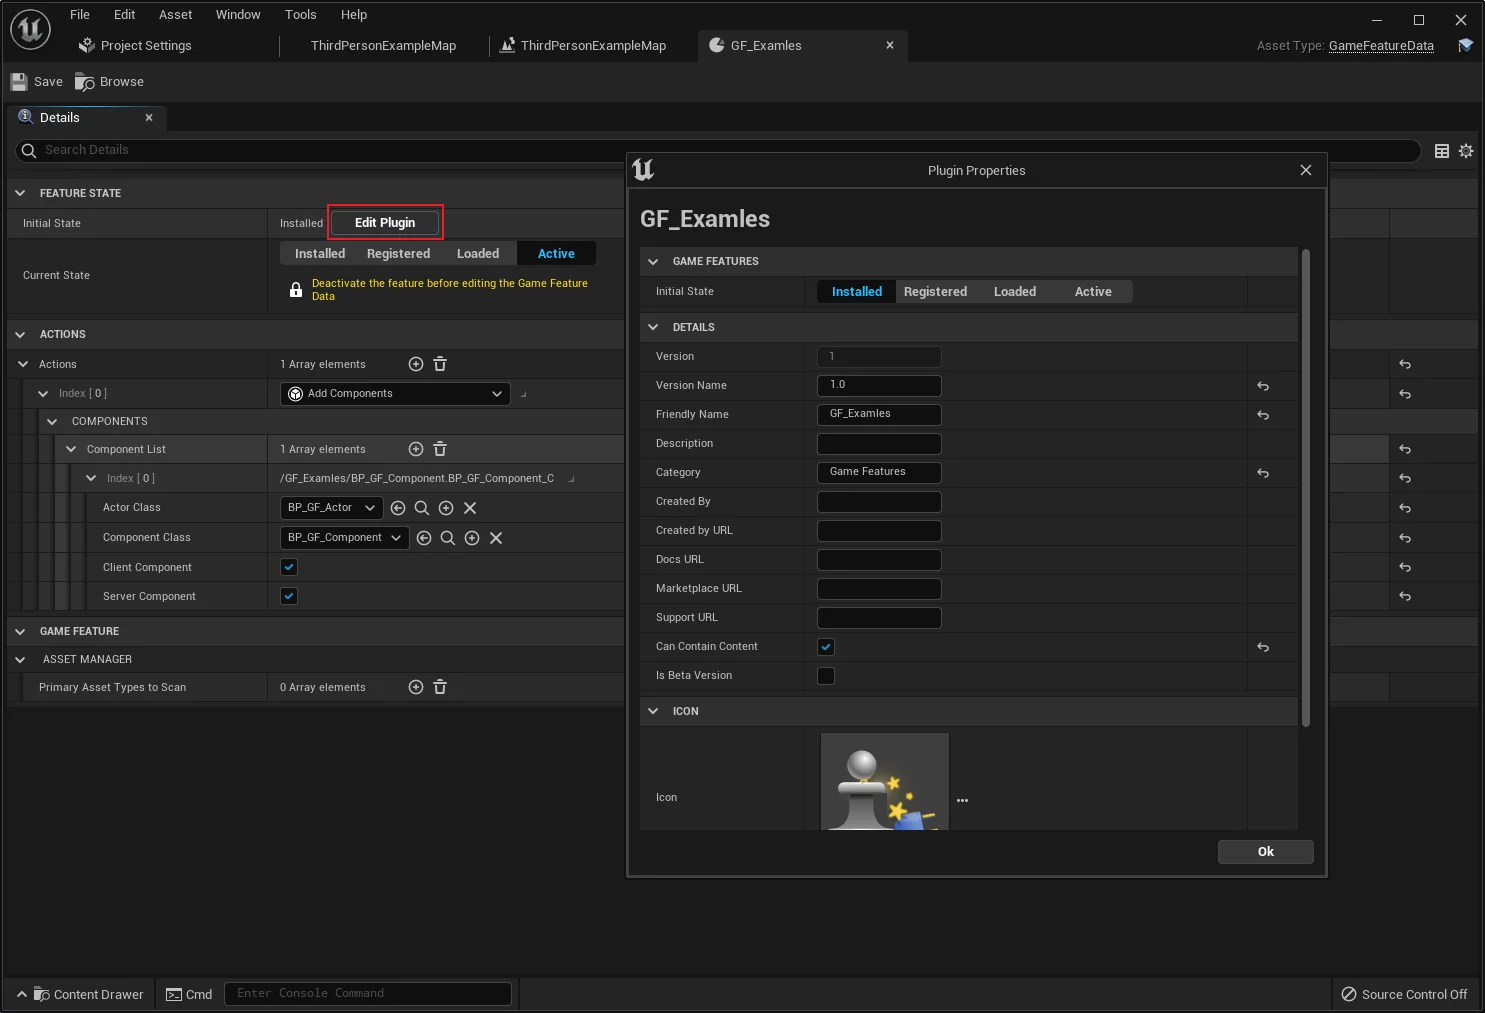1485x1013 pixels.
Task: Click the Edit Plugin button
Action: 385,223
